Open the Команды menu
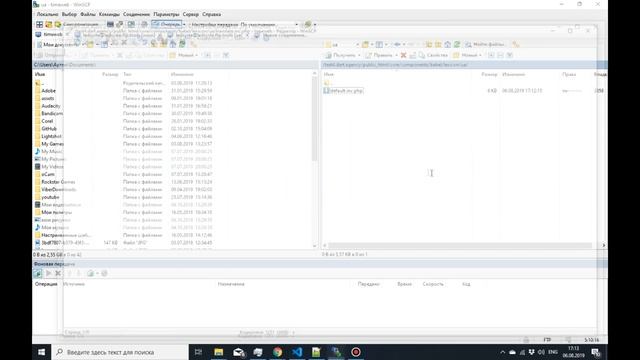 109,14
